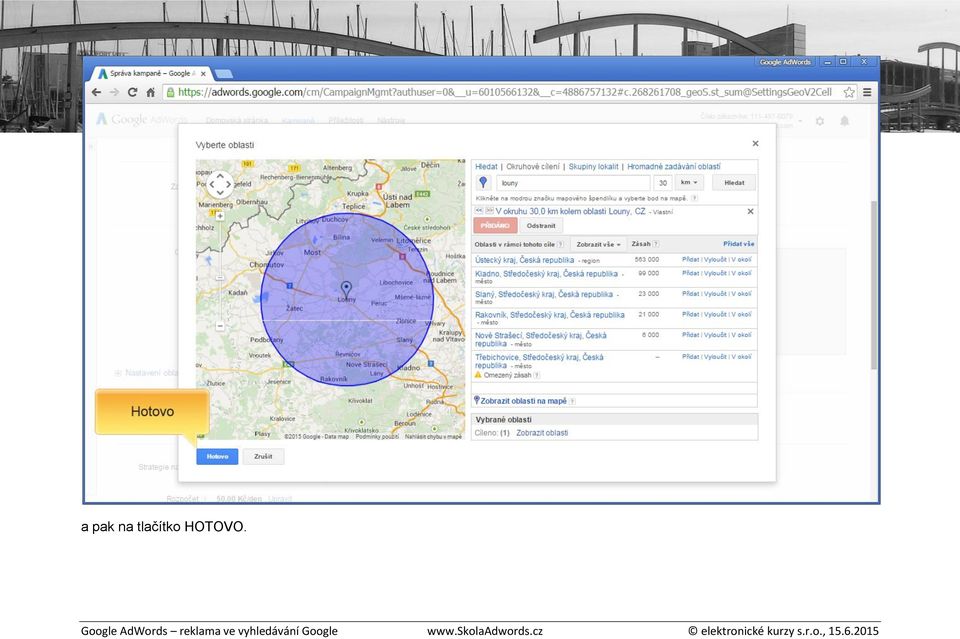Click the Hledat search button
This screenshot has width=960, height=639.
click(734, 182)
